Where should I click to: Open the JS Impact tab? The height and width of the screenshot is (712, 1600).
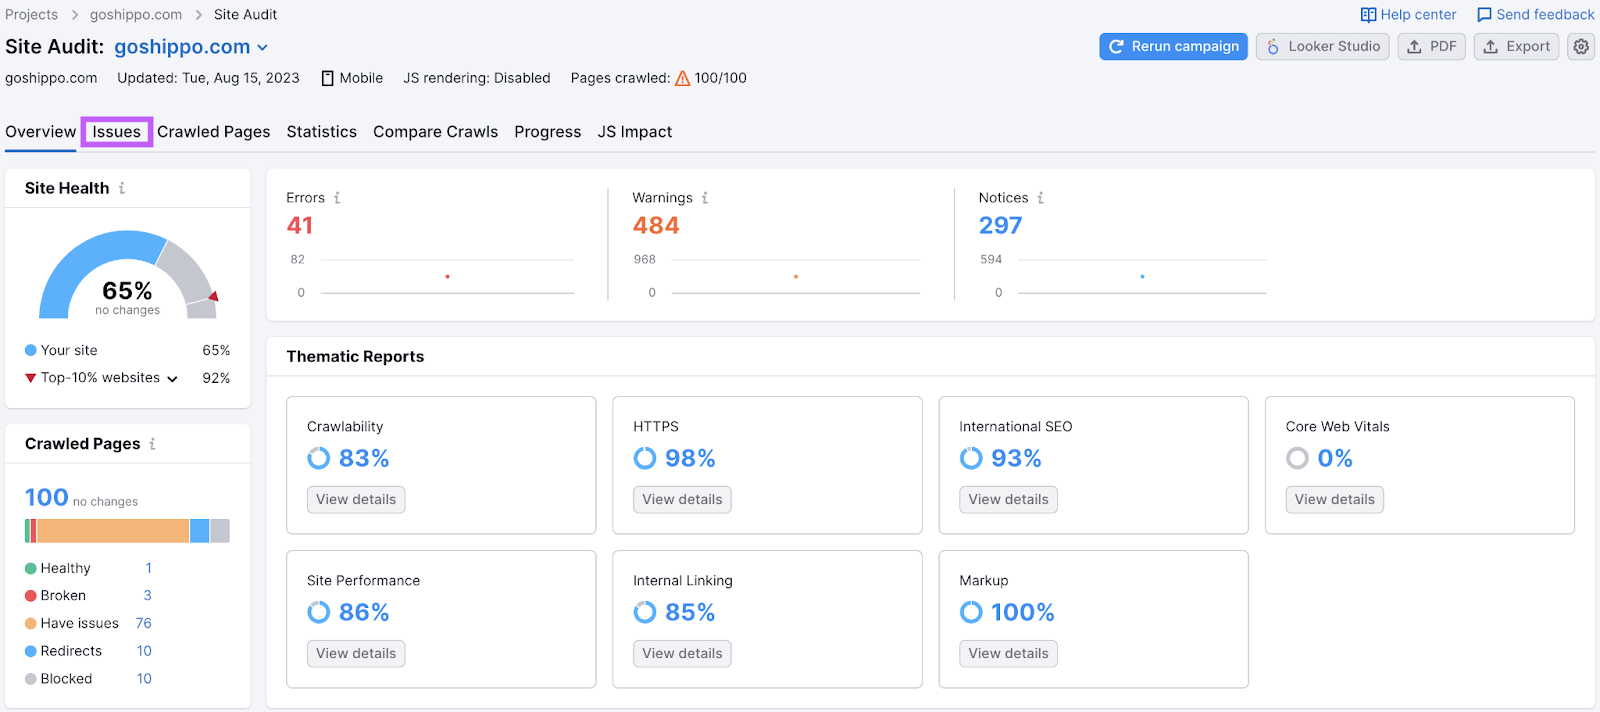tap(634, 132)
